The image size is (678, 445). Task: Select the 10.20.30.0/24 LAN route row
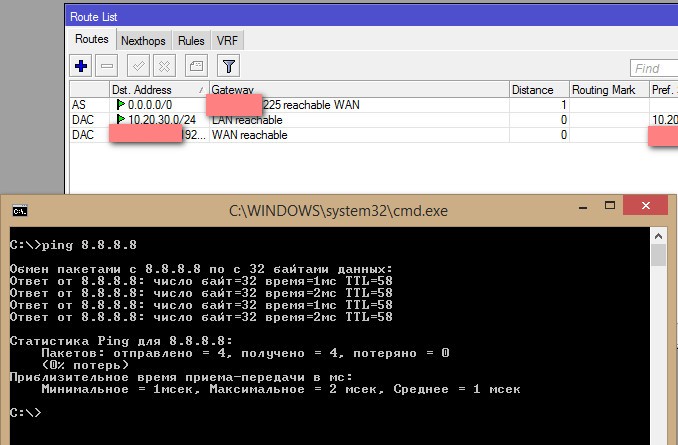(300, 120)
